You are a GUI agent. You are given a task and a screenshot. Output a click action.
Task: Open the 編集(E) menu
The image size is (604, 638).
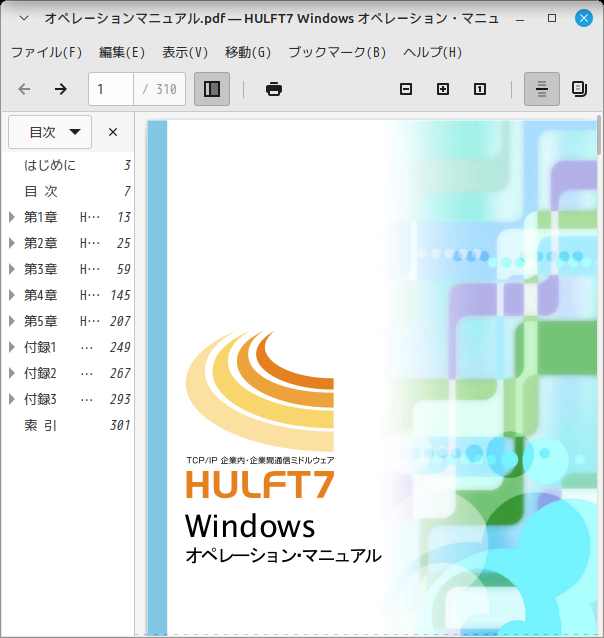pyautogui.click(x=122, y=52)
